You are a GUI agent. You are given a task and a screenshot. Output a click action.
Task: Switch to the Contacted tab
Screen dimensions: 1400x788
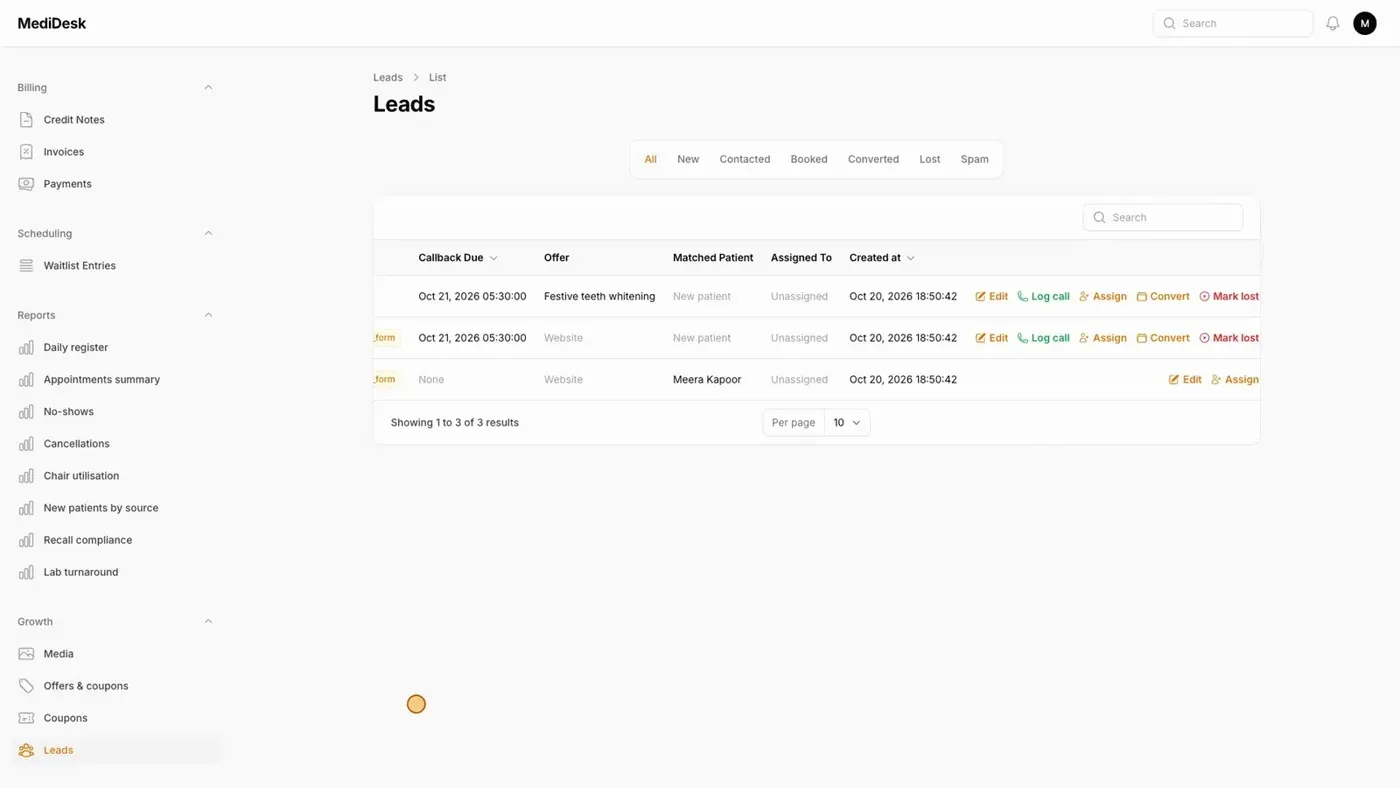coord(745,159)
